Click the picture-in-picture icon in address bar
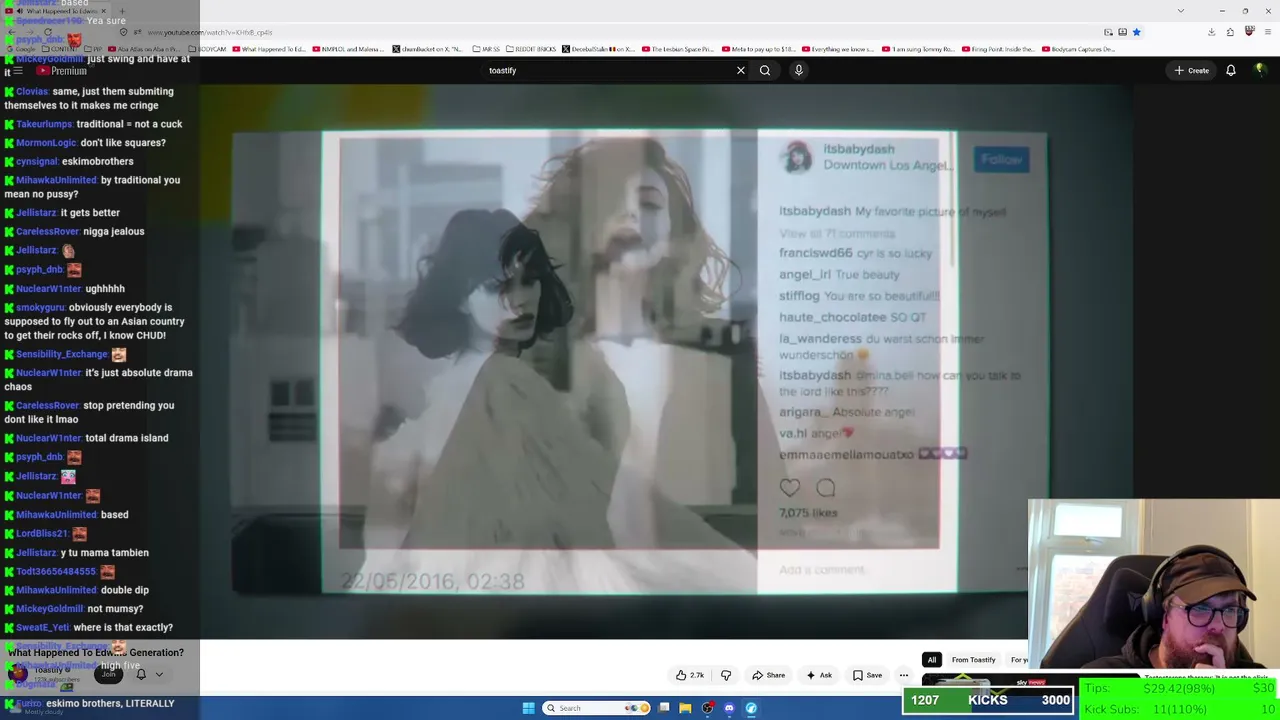The image size is (1280, 720). (1108, 32)
